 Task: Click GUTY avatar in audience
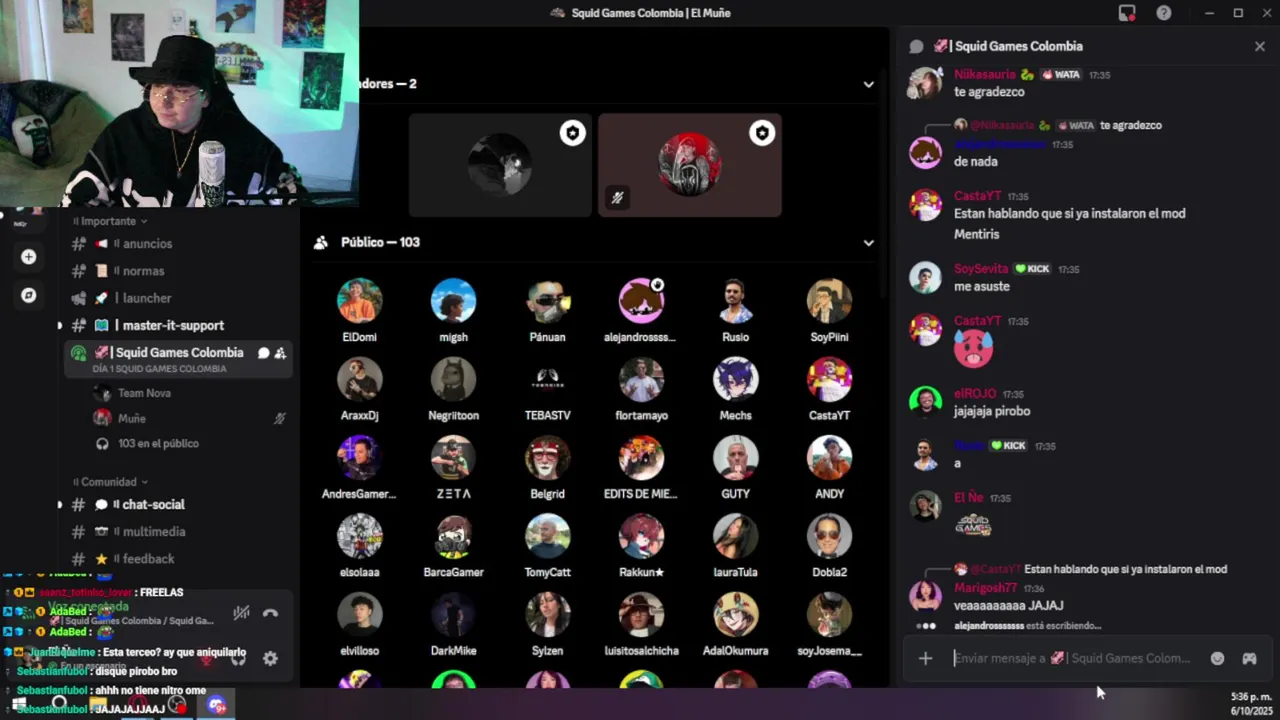(735, 457)
